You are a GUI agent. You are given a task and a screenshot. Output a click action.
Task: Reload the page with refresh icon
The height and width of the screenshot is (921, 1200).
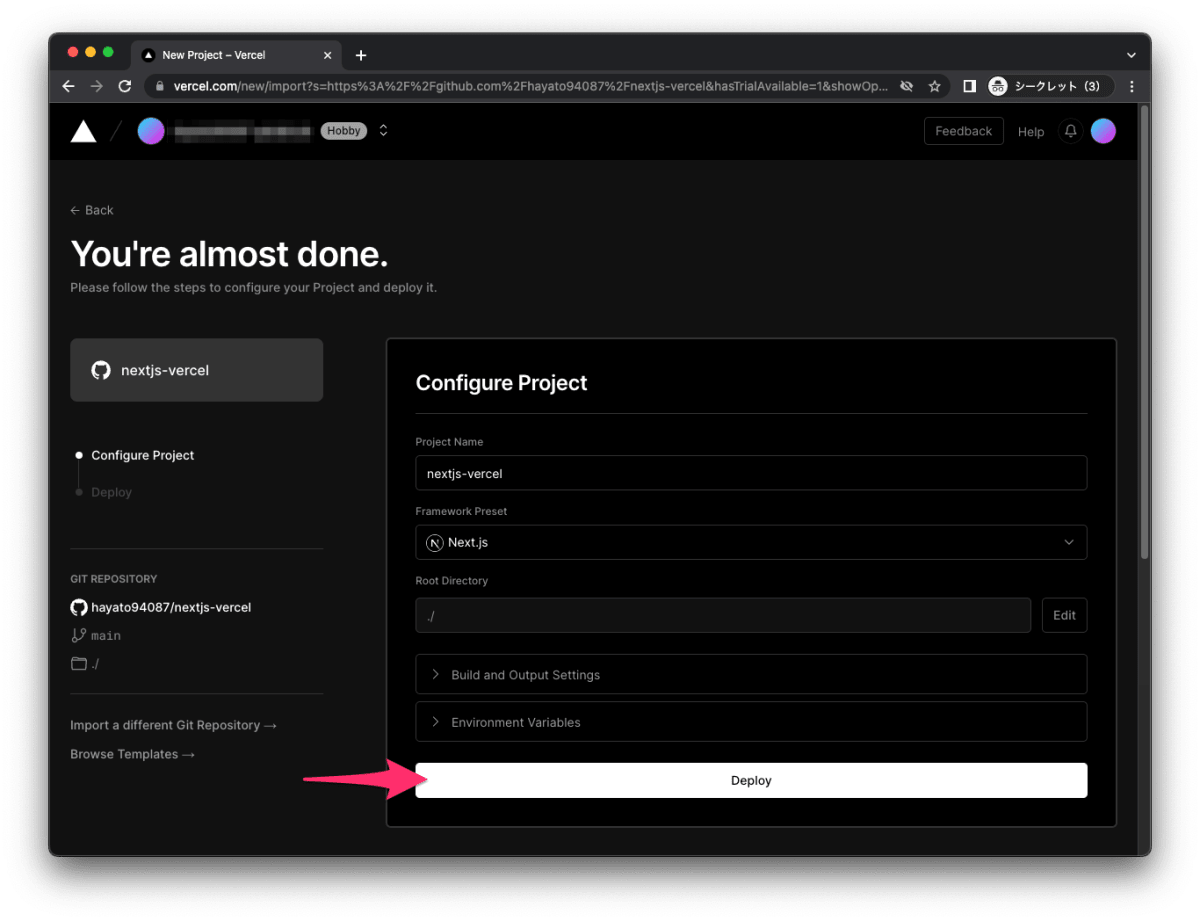pyautogui.click(x=125, y=86)
